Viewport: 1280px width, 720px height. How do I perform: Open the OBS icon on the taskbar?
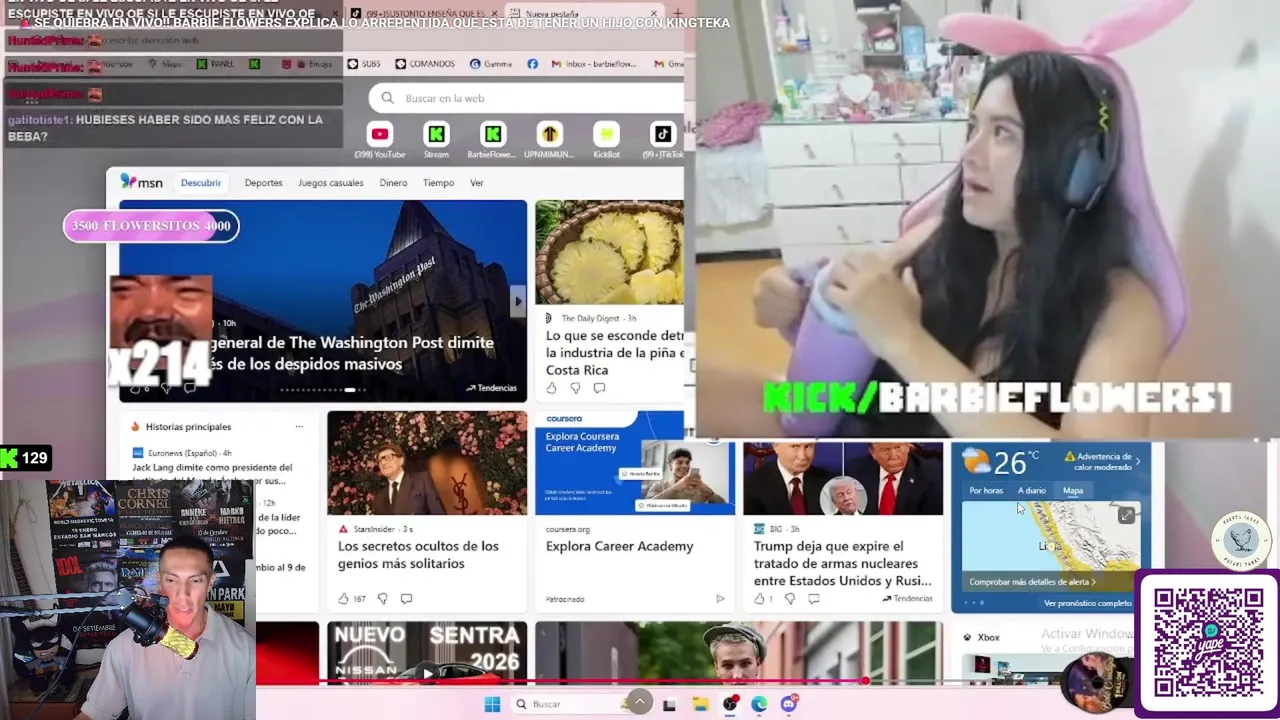coord(730,704)
